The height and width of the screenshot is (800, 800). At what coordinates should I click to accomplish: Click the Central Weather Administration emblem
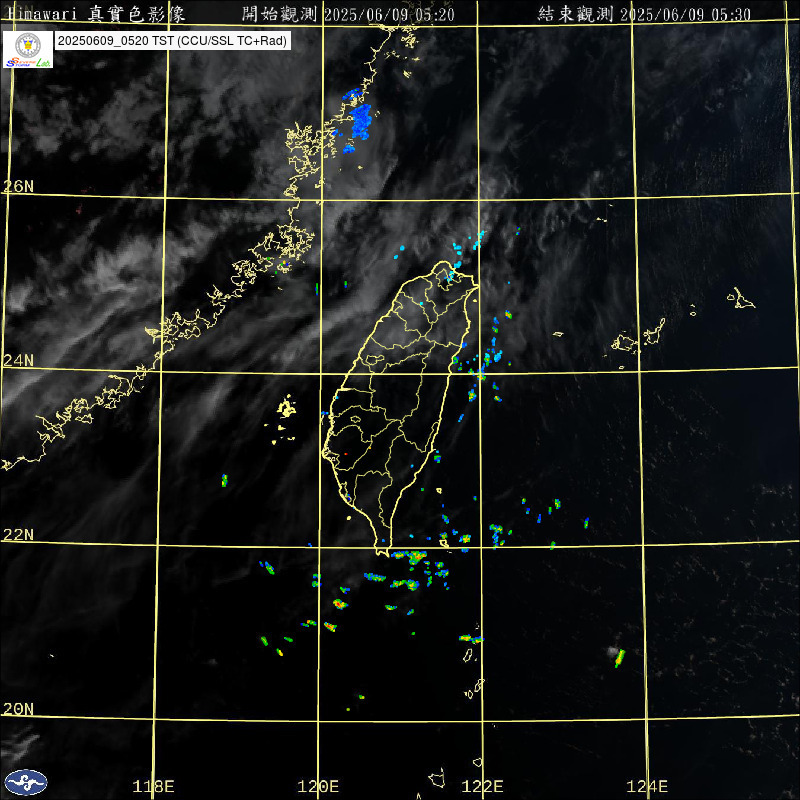click(x=26, y=783)
